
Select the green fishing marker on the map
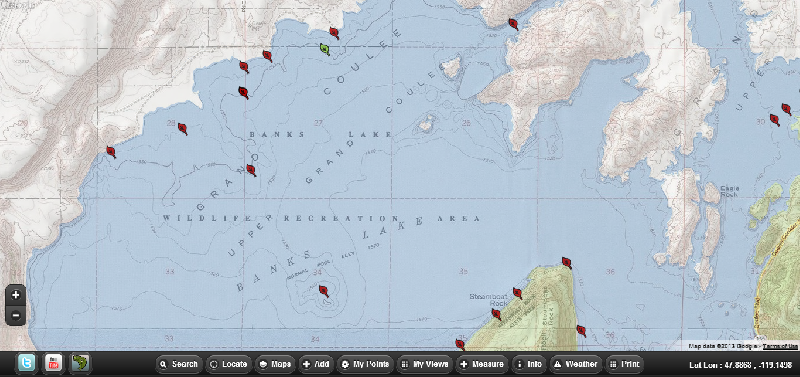point(325,49)
